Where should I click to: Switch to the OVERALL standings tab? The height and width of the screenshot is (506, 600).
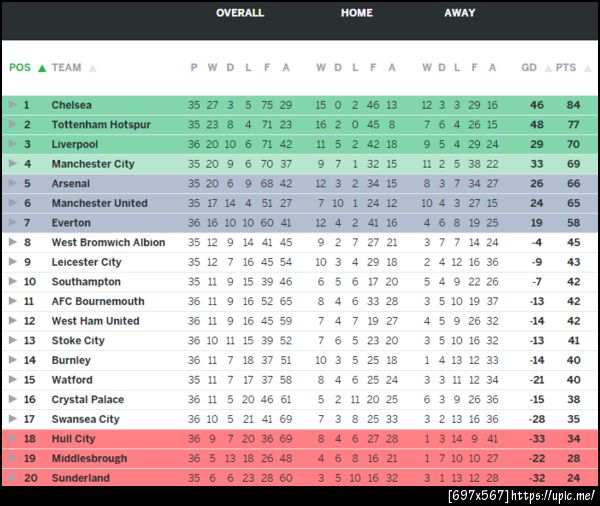[x=240, y=13]
